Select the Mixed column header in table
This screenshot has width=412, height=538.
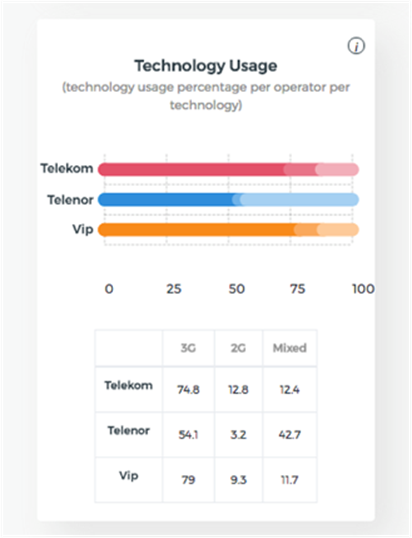click(x=290, y=348)
